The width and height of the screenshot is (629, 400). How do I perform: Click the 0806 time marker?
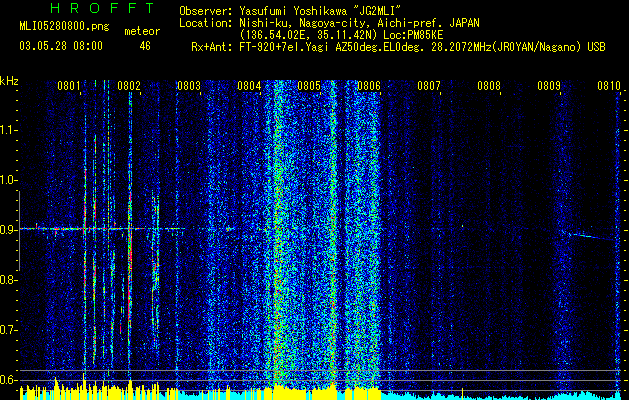(369, 86)
